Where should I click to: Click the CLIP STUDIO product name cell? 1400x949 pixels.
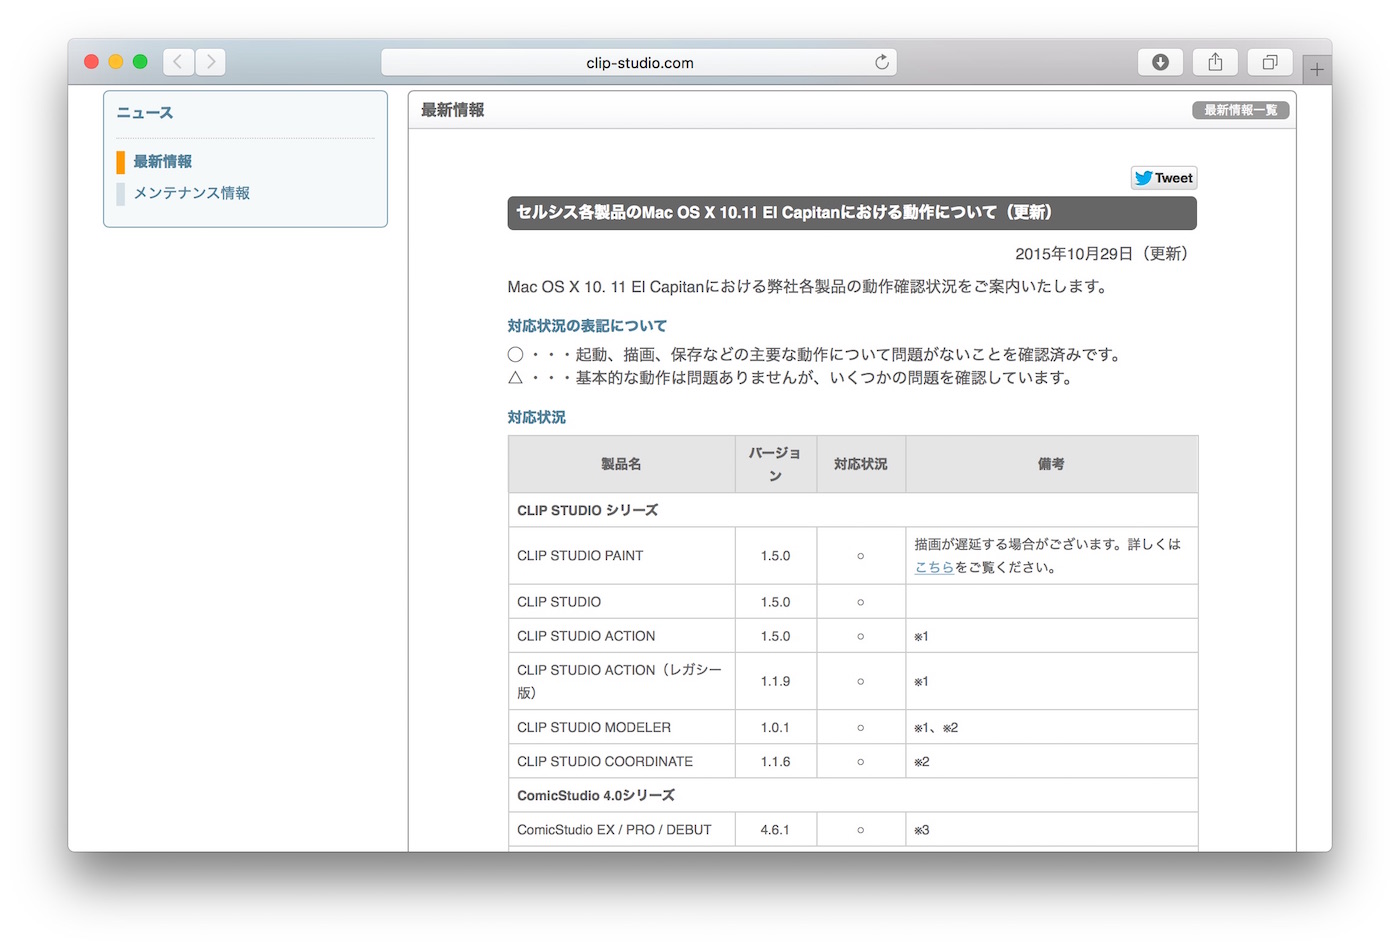pyautogui.click(x=621, y=602)
